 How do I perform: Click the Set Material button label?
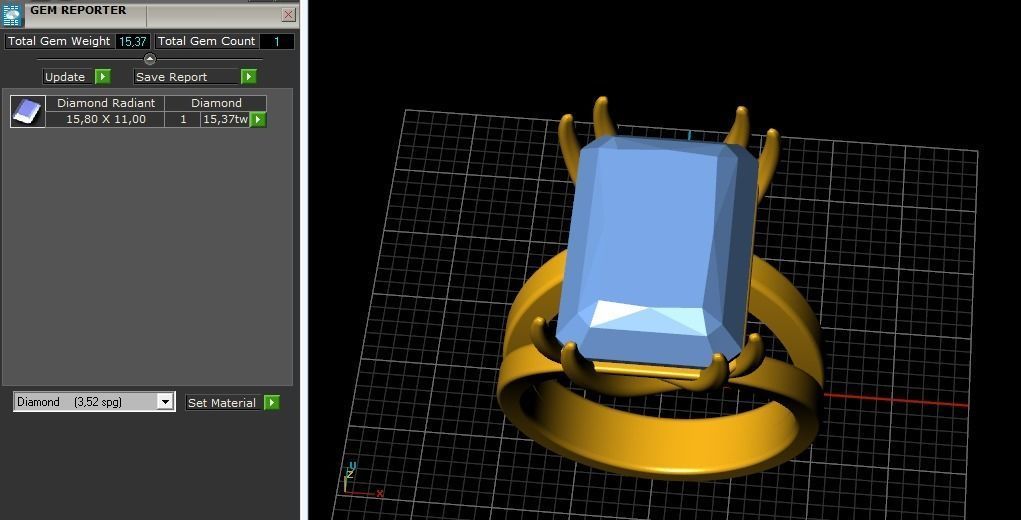(x=222, y=403)
